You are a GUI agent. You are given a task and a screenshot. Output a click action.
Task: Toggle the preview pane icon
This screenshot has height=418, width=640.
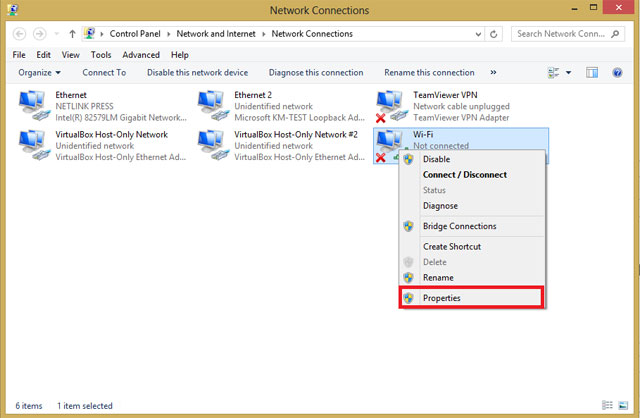coord(592,73)
